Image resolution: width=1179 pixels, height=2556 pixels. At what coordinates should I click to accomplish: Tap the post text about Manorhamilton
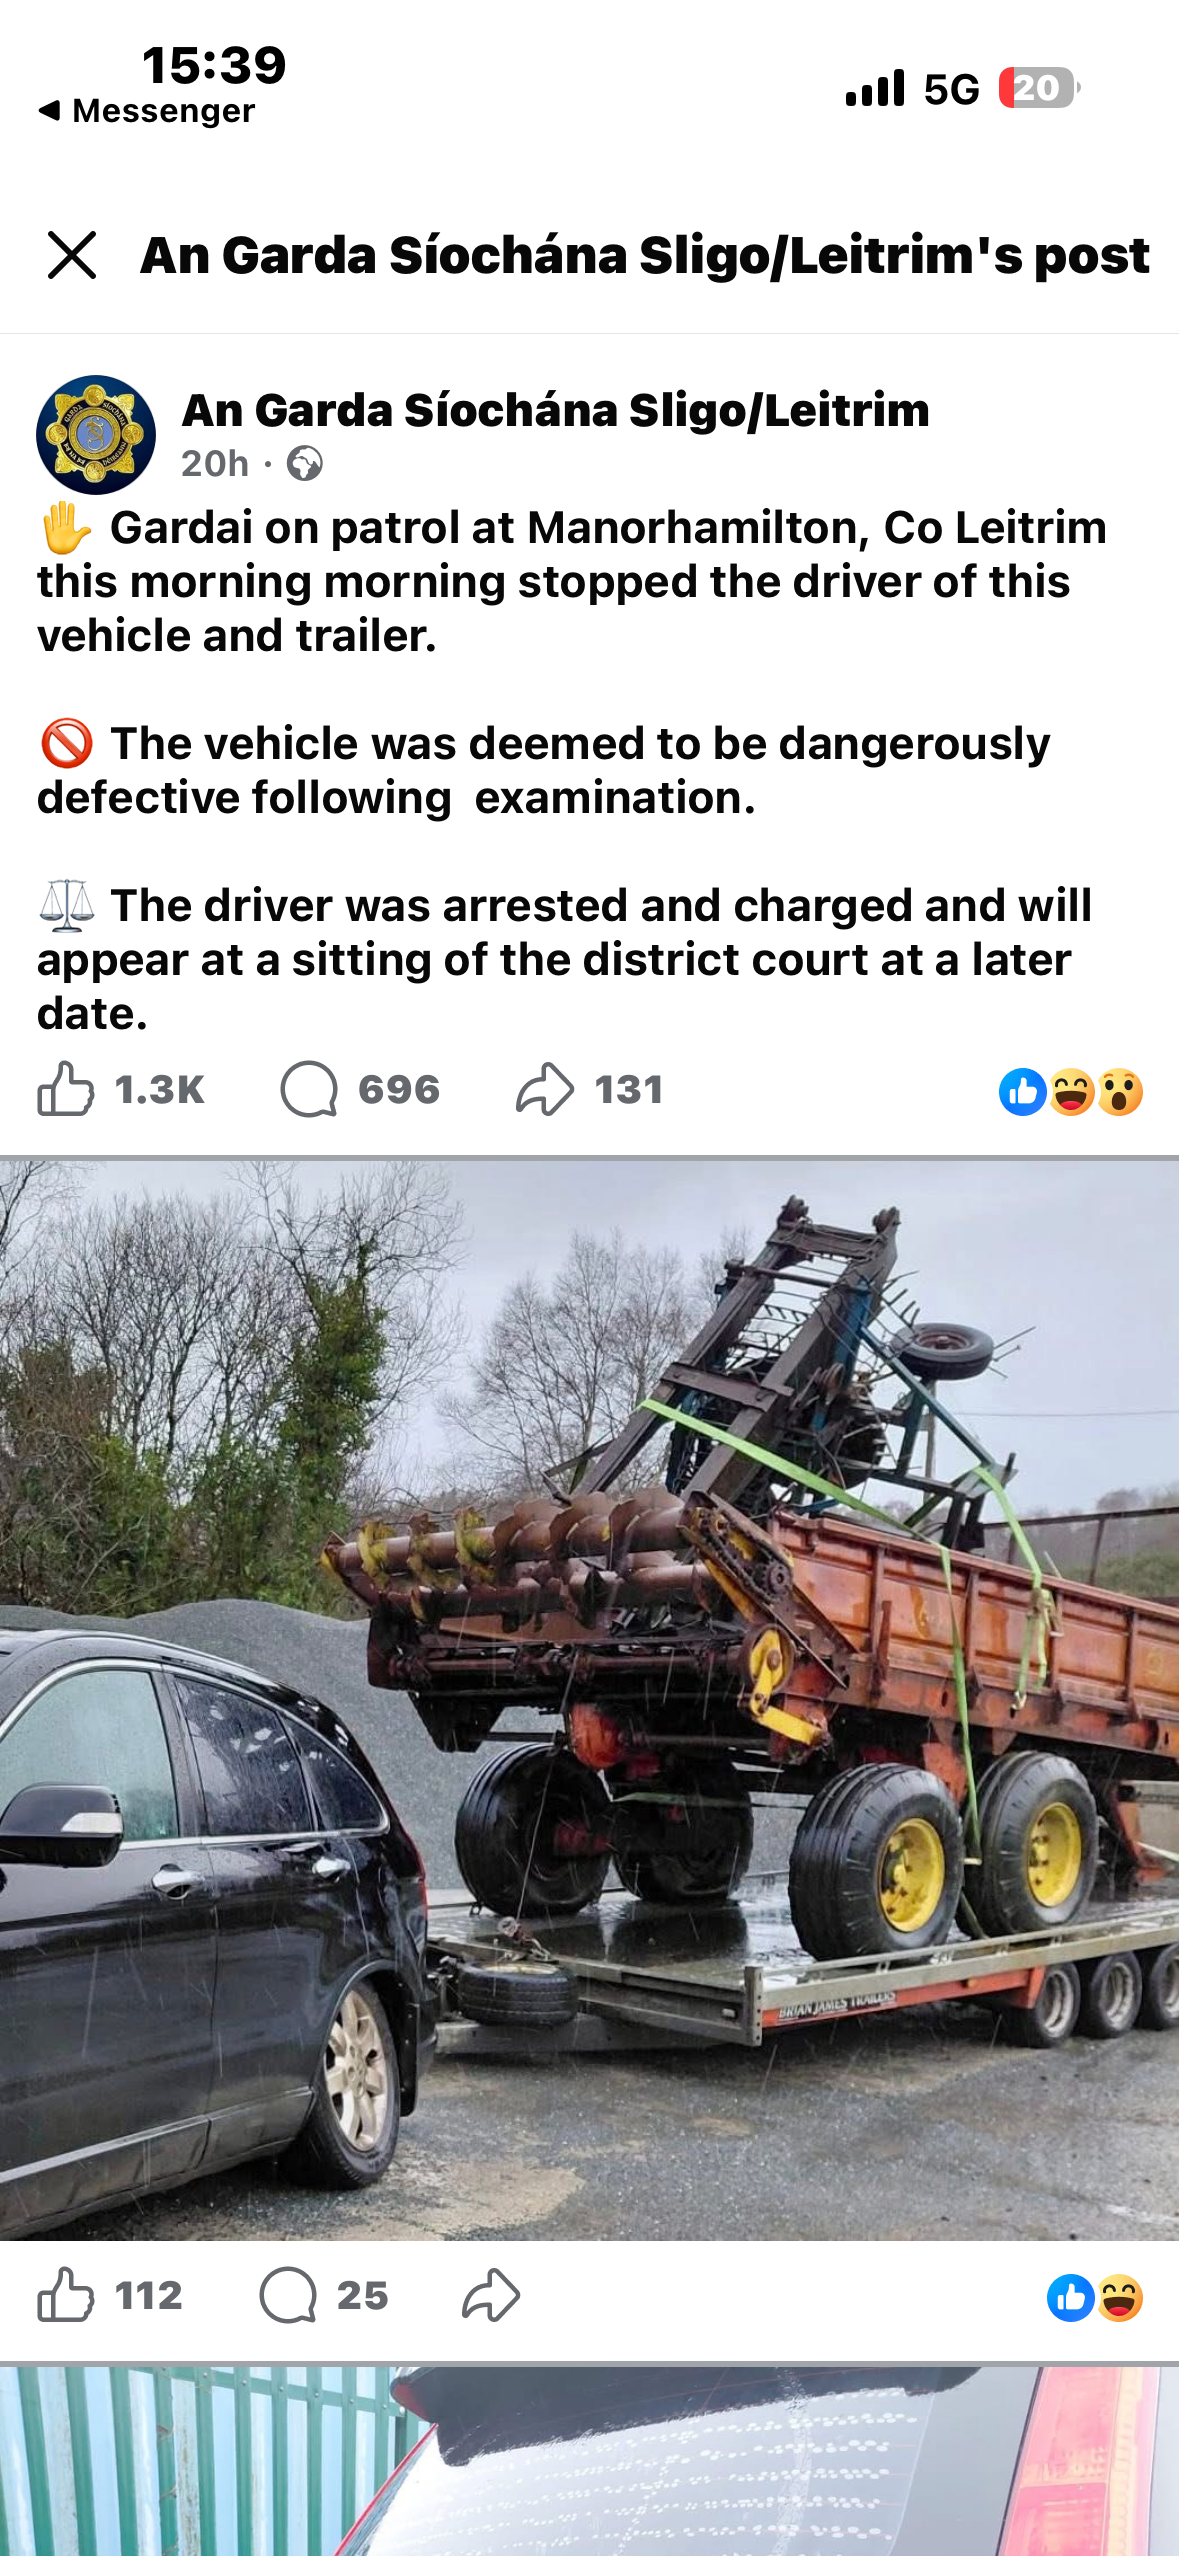(572, 581)
